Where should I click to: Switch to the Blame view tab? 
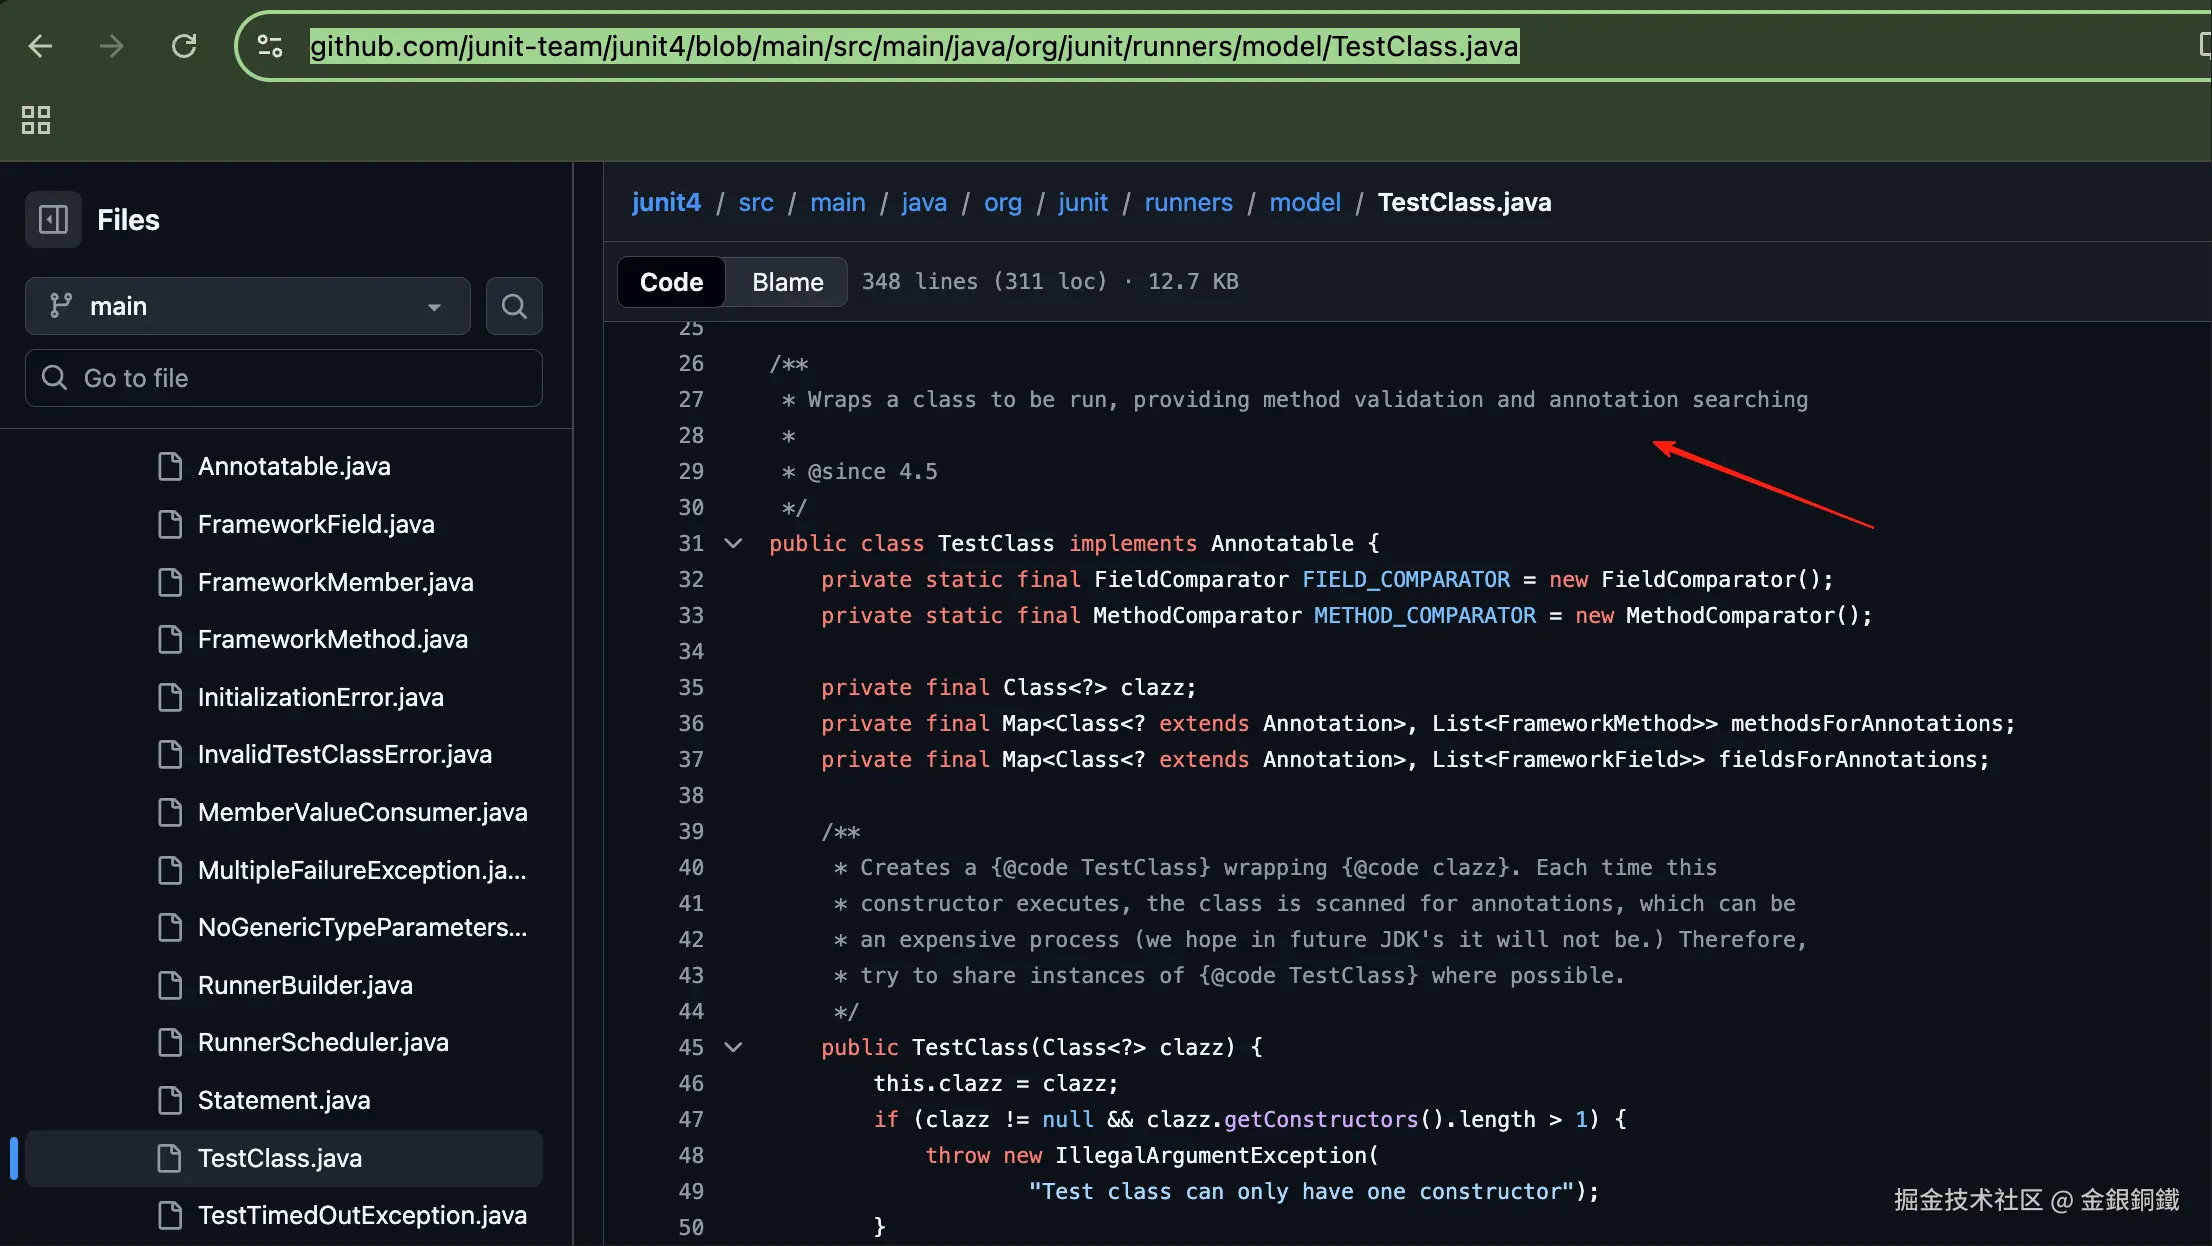point(787,282)
